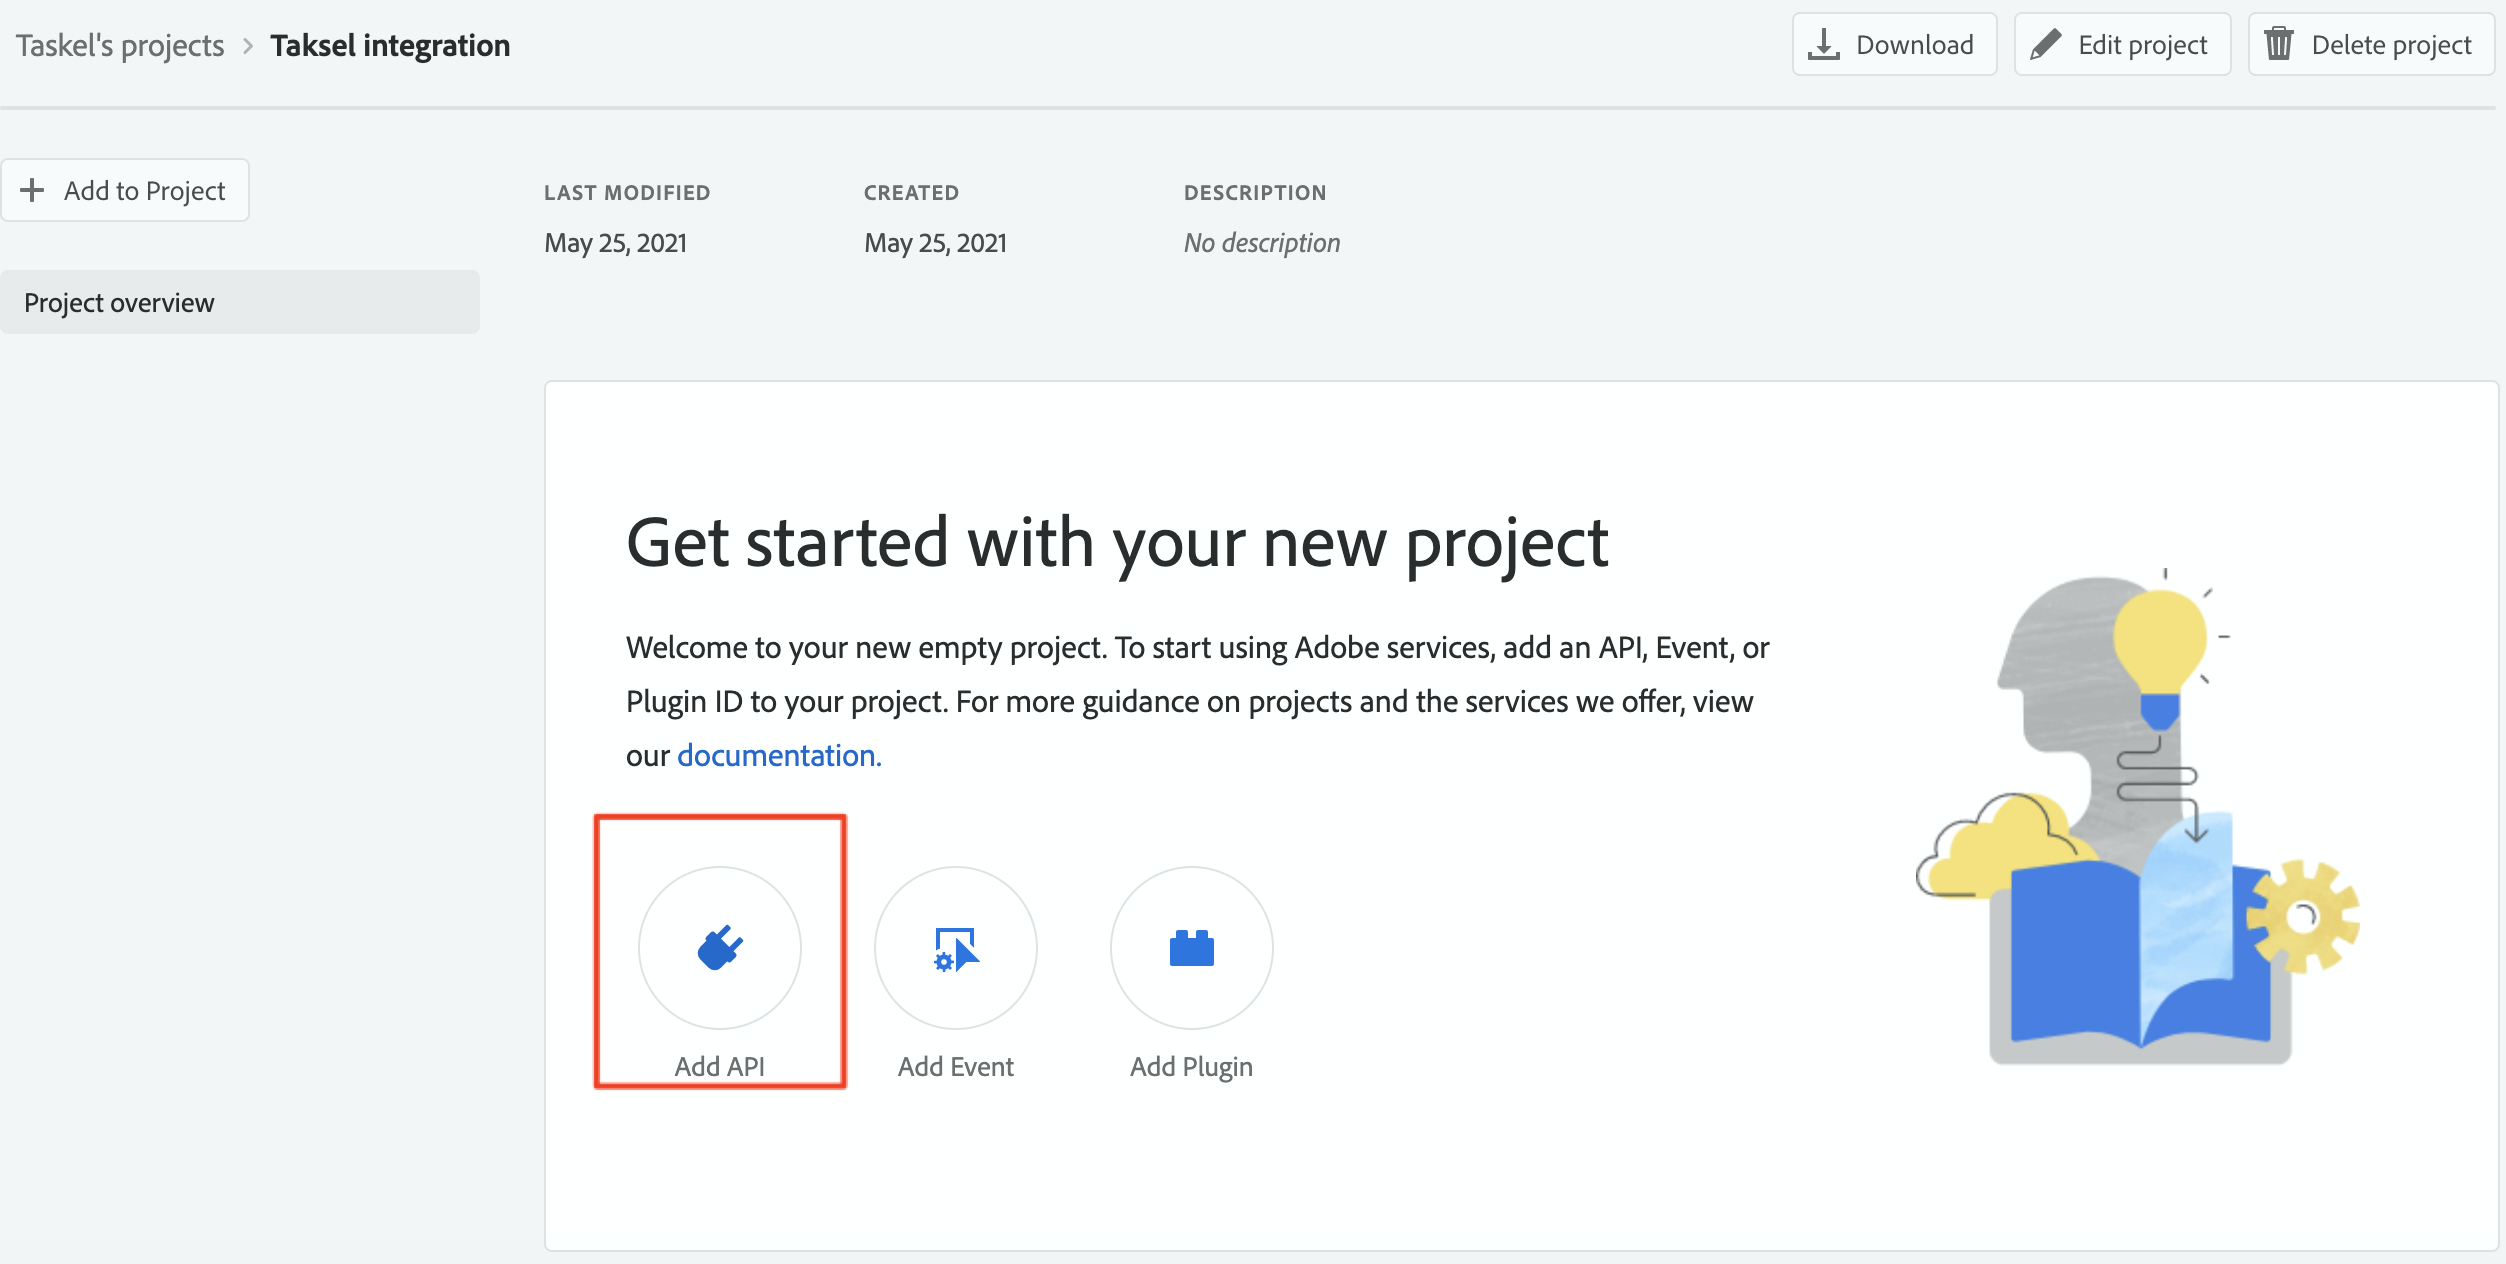Click the download arrow icon
This screenshot has height=1264, width=2506.
tap(1824, 44)
